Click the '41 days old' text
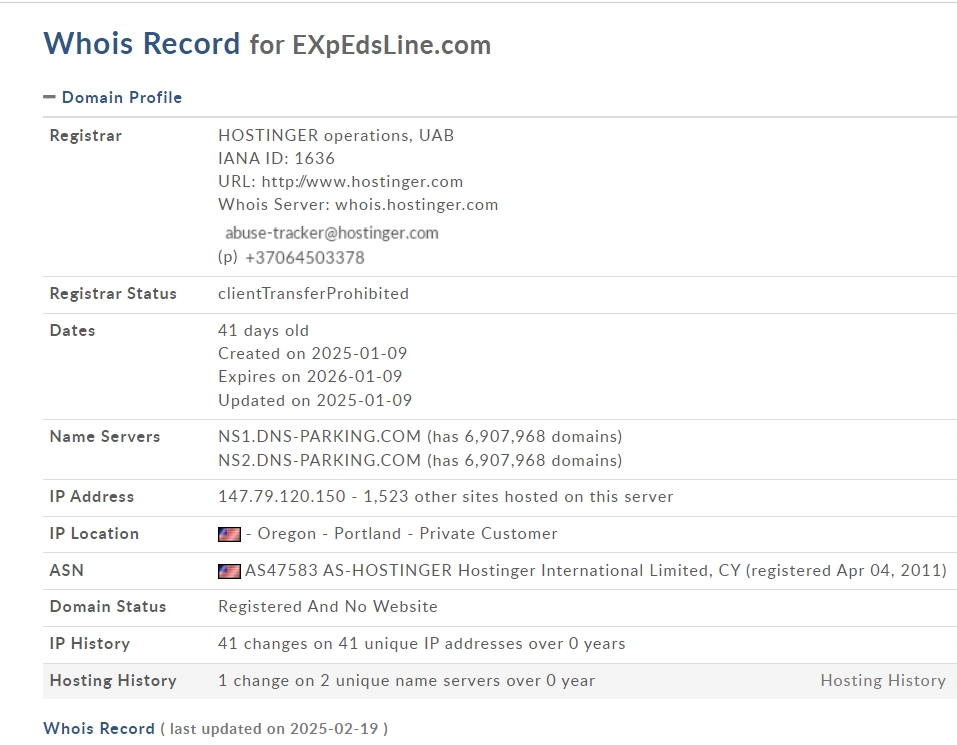This screenshot has height=745, width=957. point(263,331)
